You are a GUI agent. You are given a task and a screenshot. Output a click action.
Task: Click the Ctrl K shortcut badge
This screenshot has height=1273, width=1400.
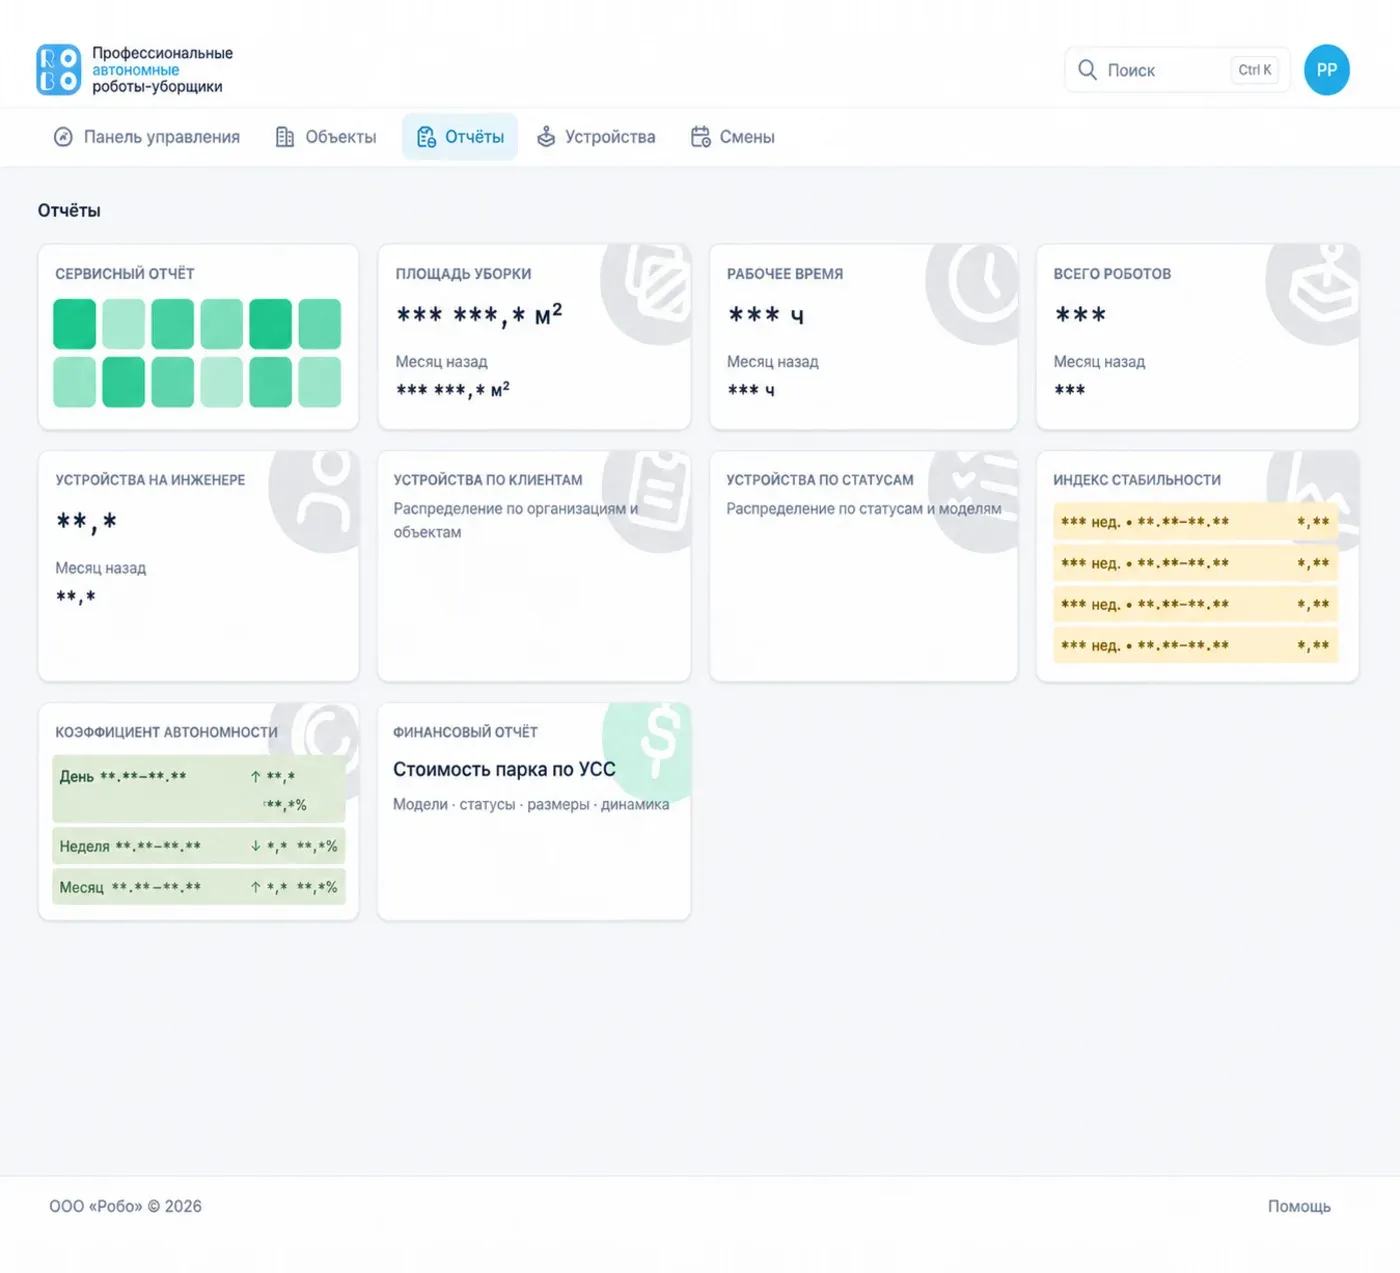1255,70
